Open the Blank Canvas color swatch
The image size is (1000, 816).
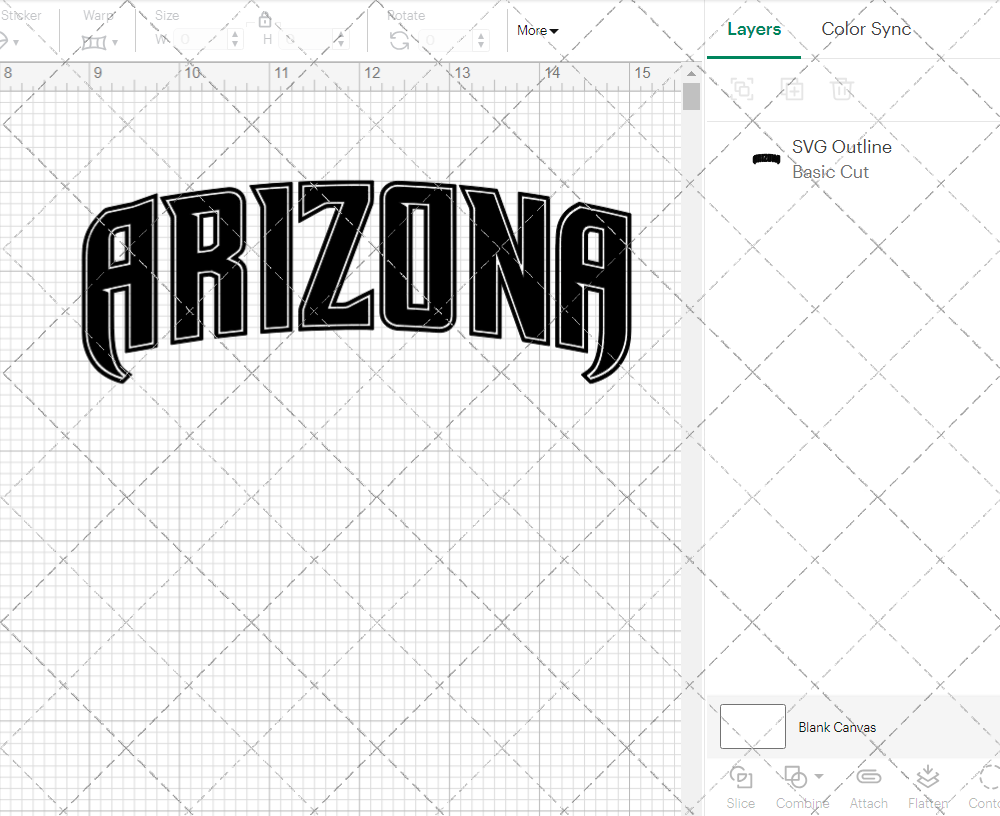[x=752, y=727]
